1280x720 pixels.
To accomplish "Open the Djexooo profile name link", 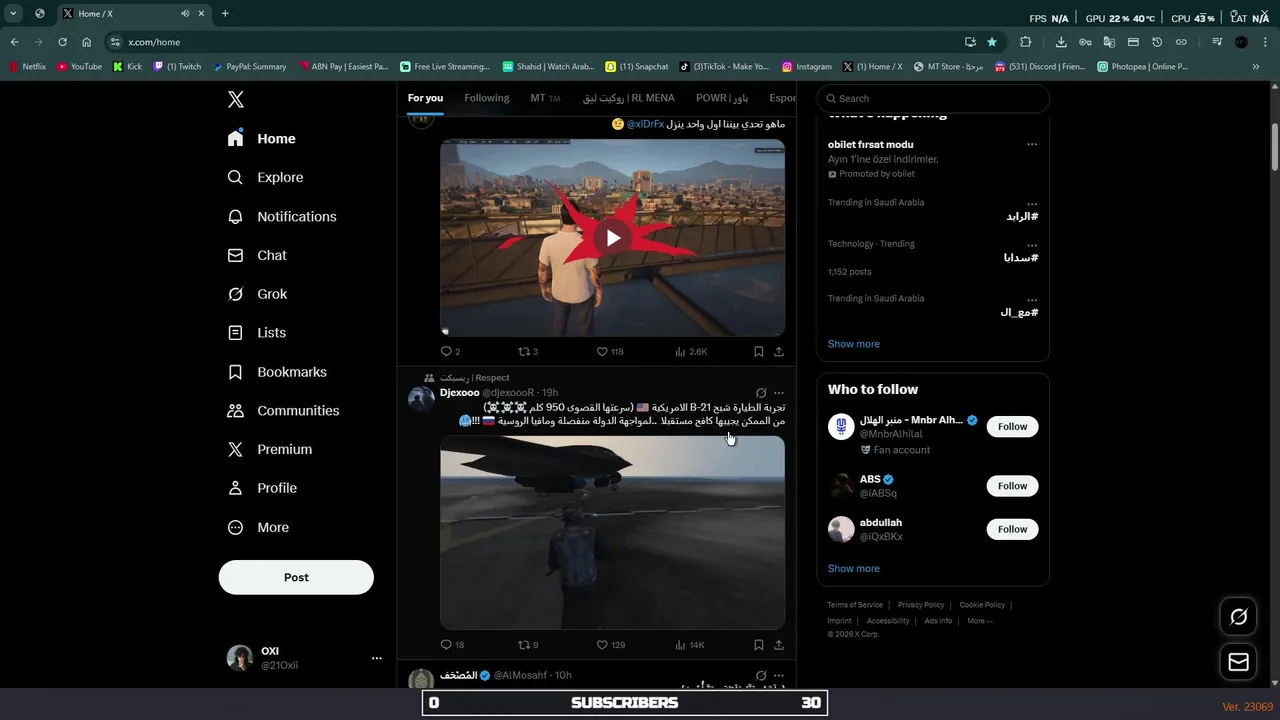I will tap(459, 393).
